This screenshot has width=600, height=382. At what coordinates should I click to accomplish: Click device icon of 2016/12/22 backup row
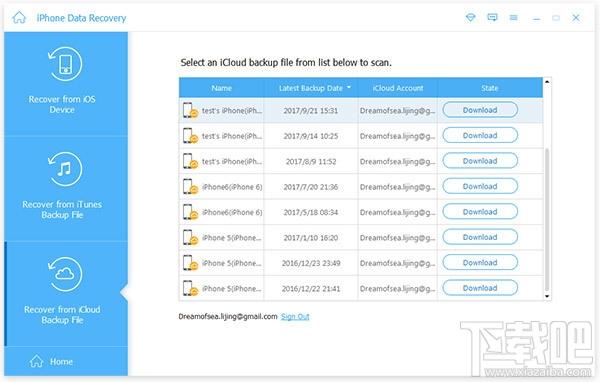190,288
